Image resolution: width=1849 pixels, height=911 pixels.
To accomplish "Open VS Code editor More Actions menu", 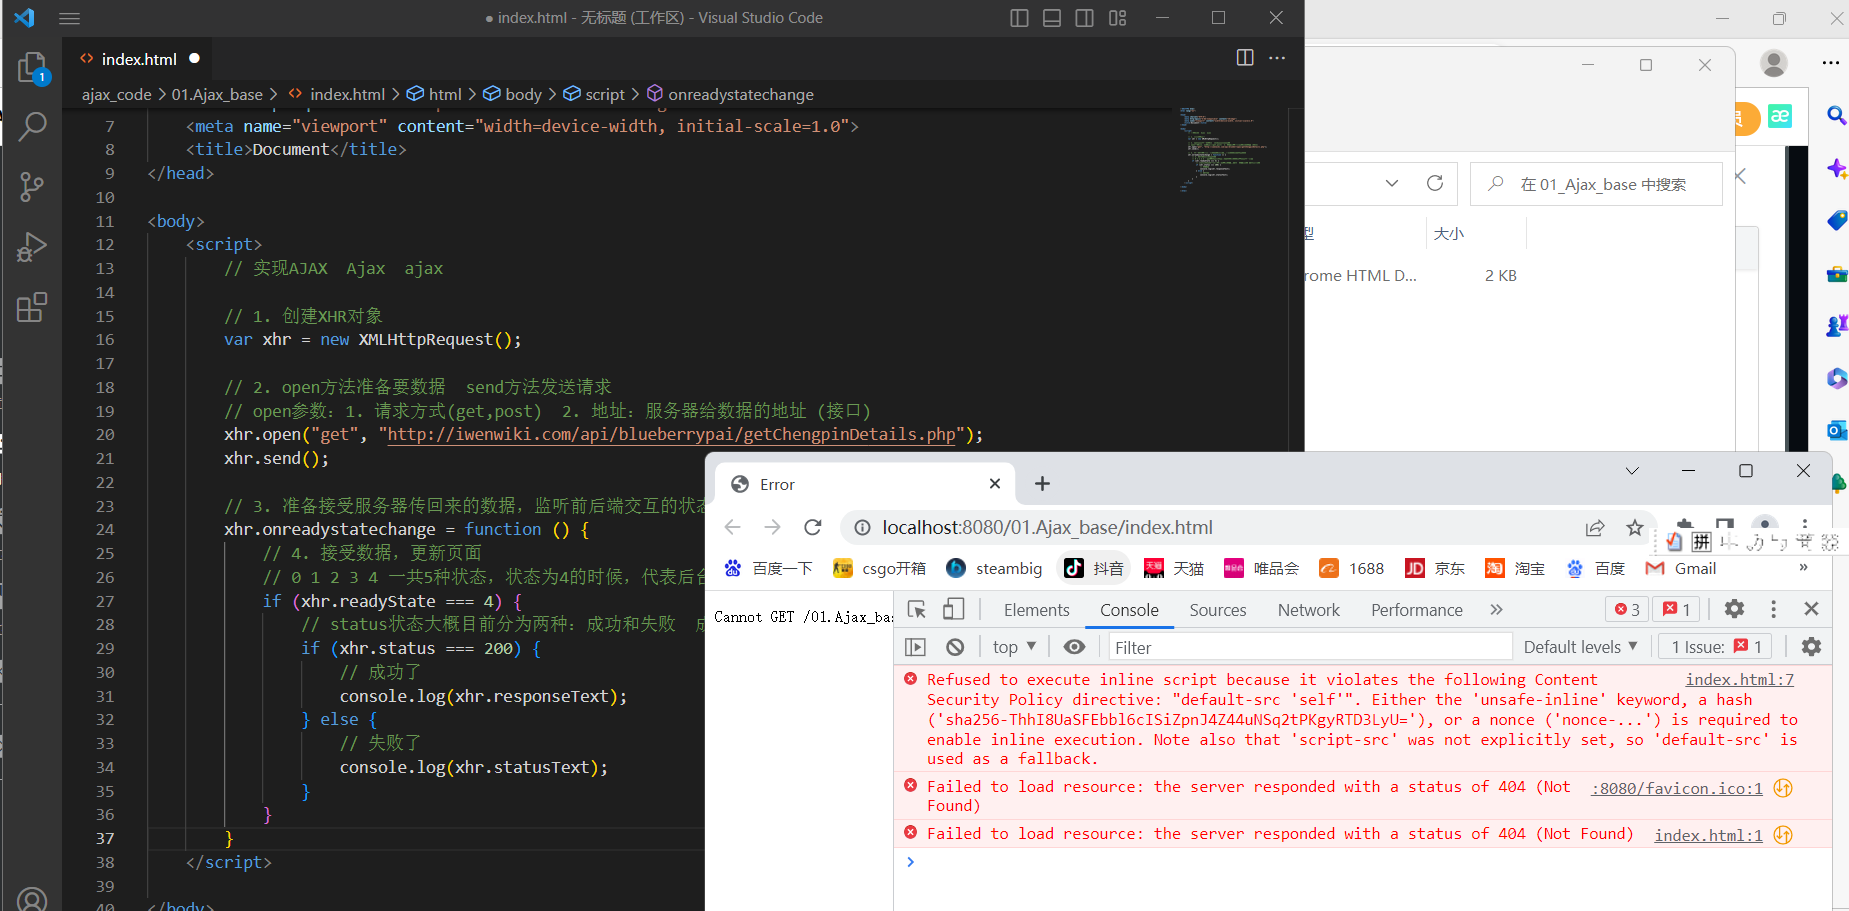I will 1277,58.
